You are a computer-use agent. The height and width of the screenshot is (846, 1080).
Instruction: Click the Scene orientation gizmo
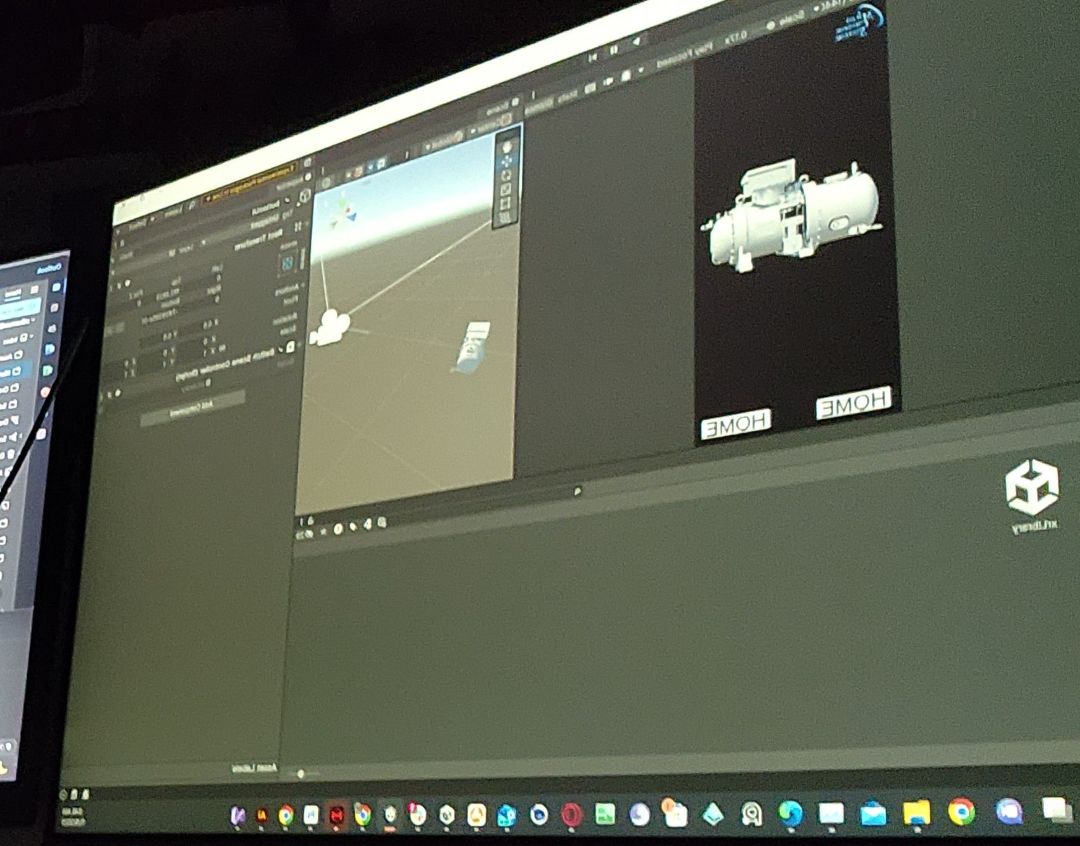coord(342,211)
